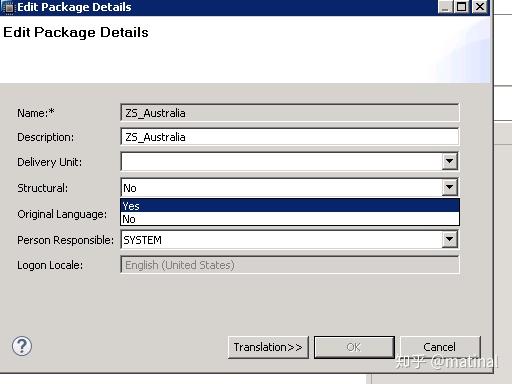Open the help question mark icon
Screen dimensions: 512x384
coord(22,346)
